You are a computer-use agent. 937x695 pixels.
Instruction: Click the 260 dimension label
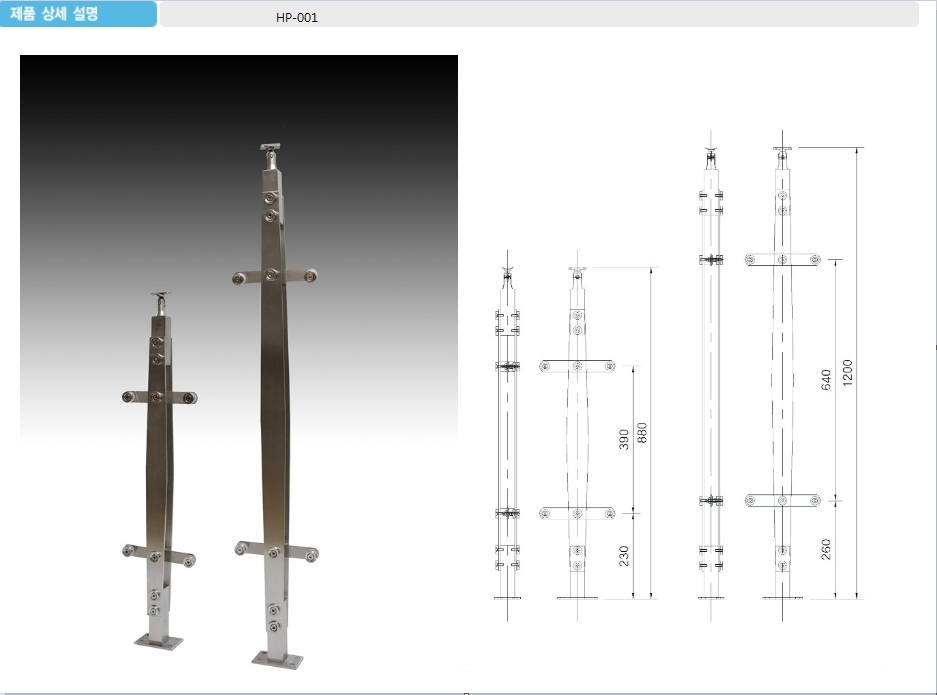(827, 549)
